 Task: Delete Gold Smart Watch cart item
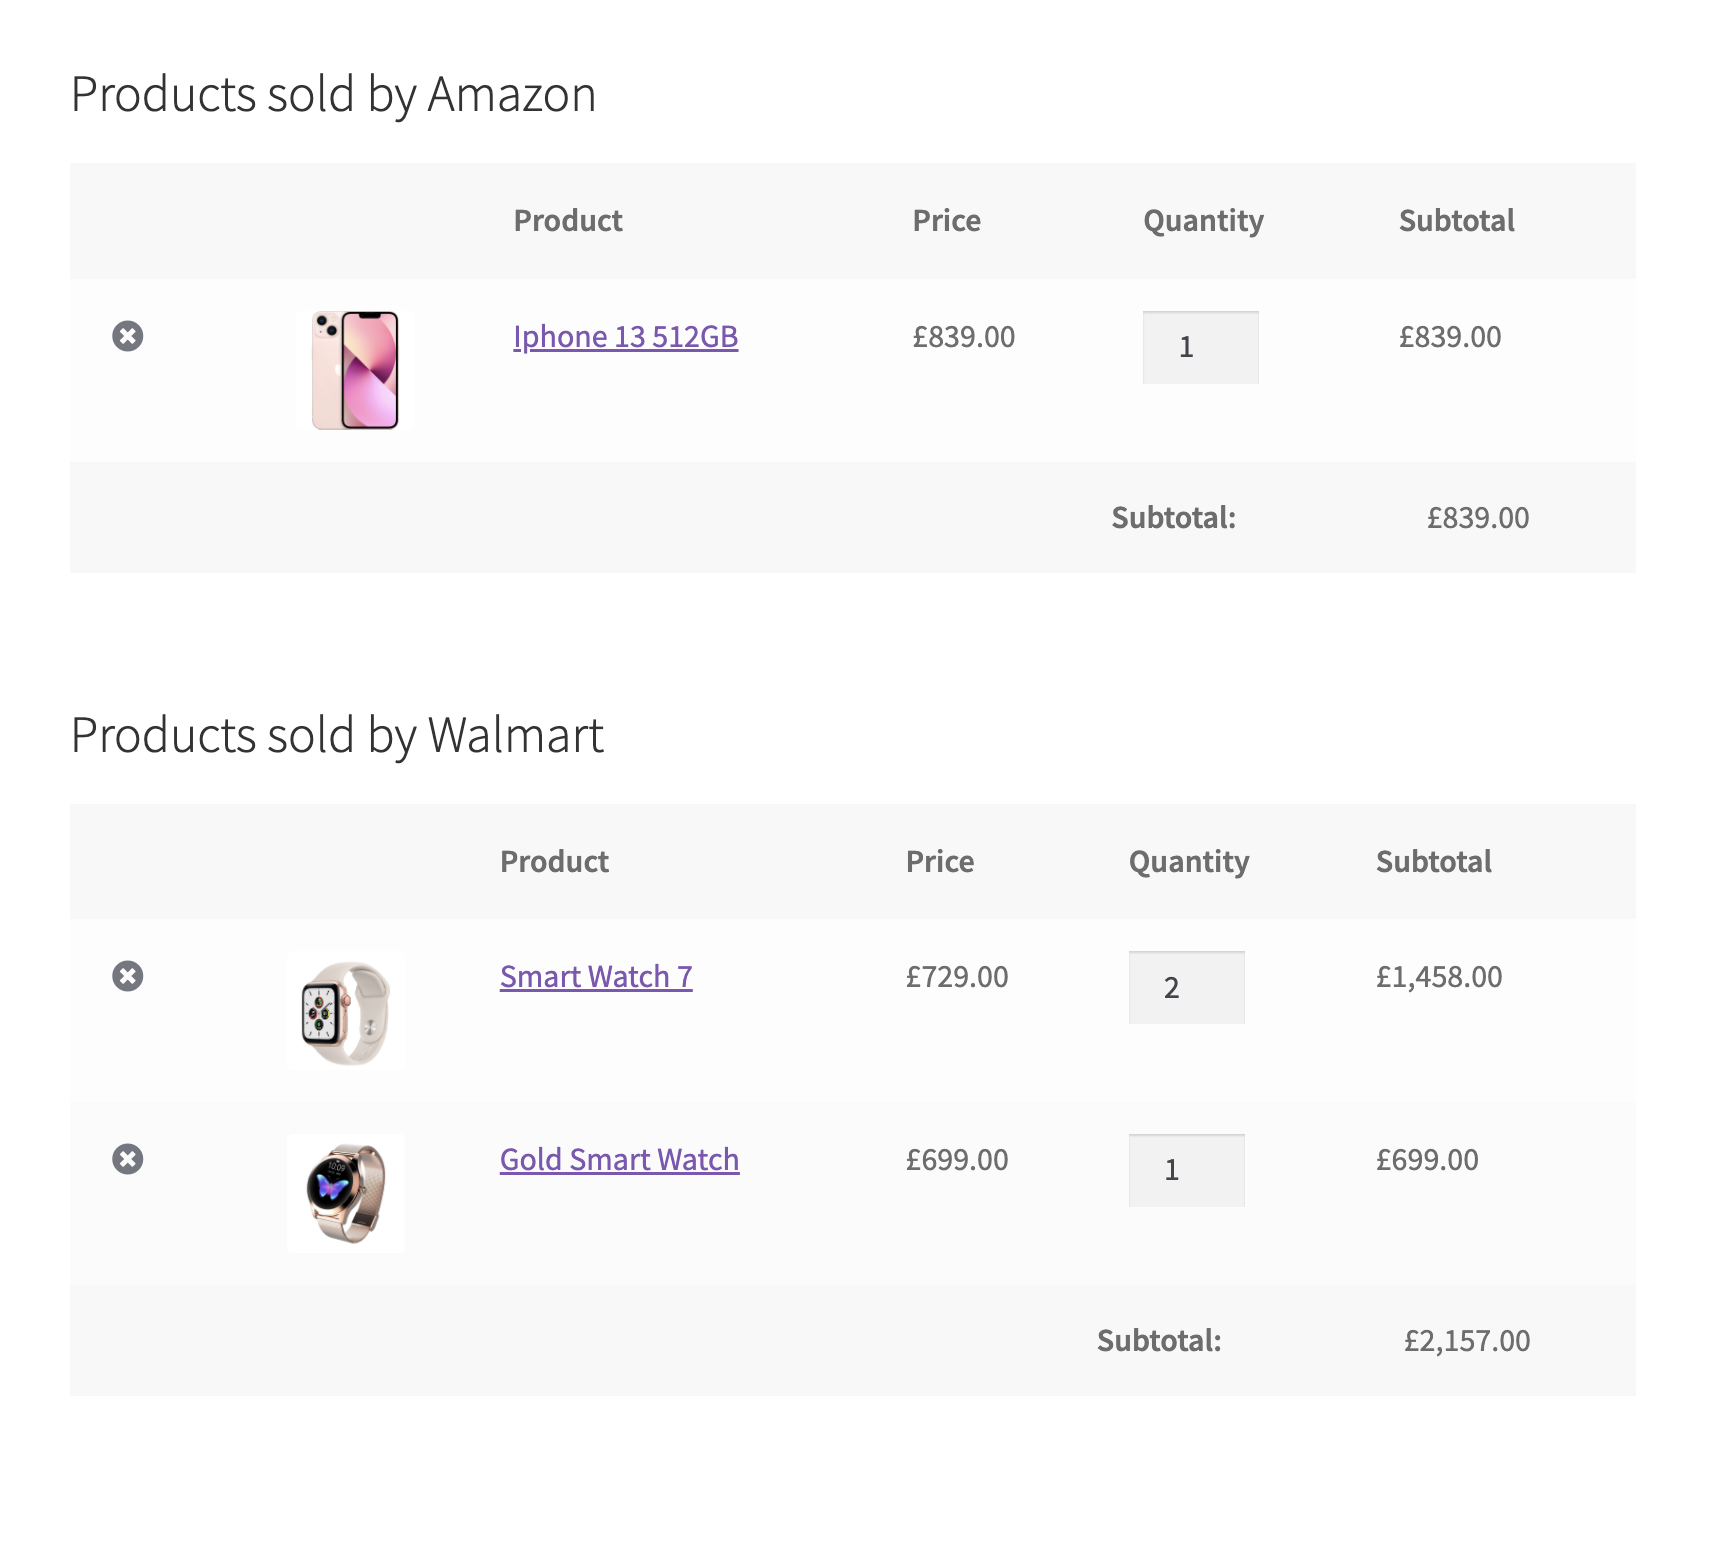pyautogui.click(x=127, y=1159)
